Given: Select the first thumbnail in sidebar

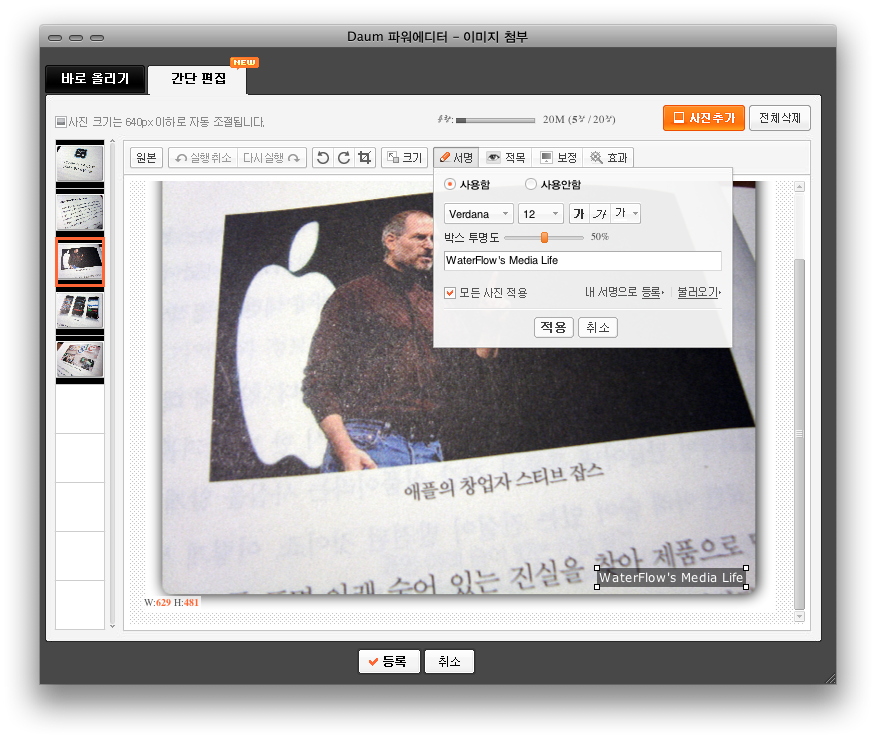Looking at the screenshot, I should (80, 164).
